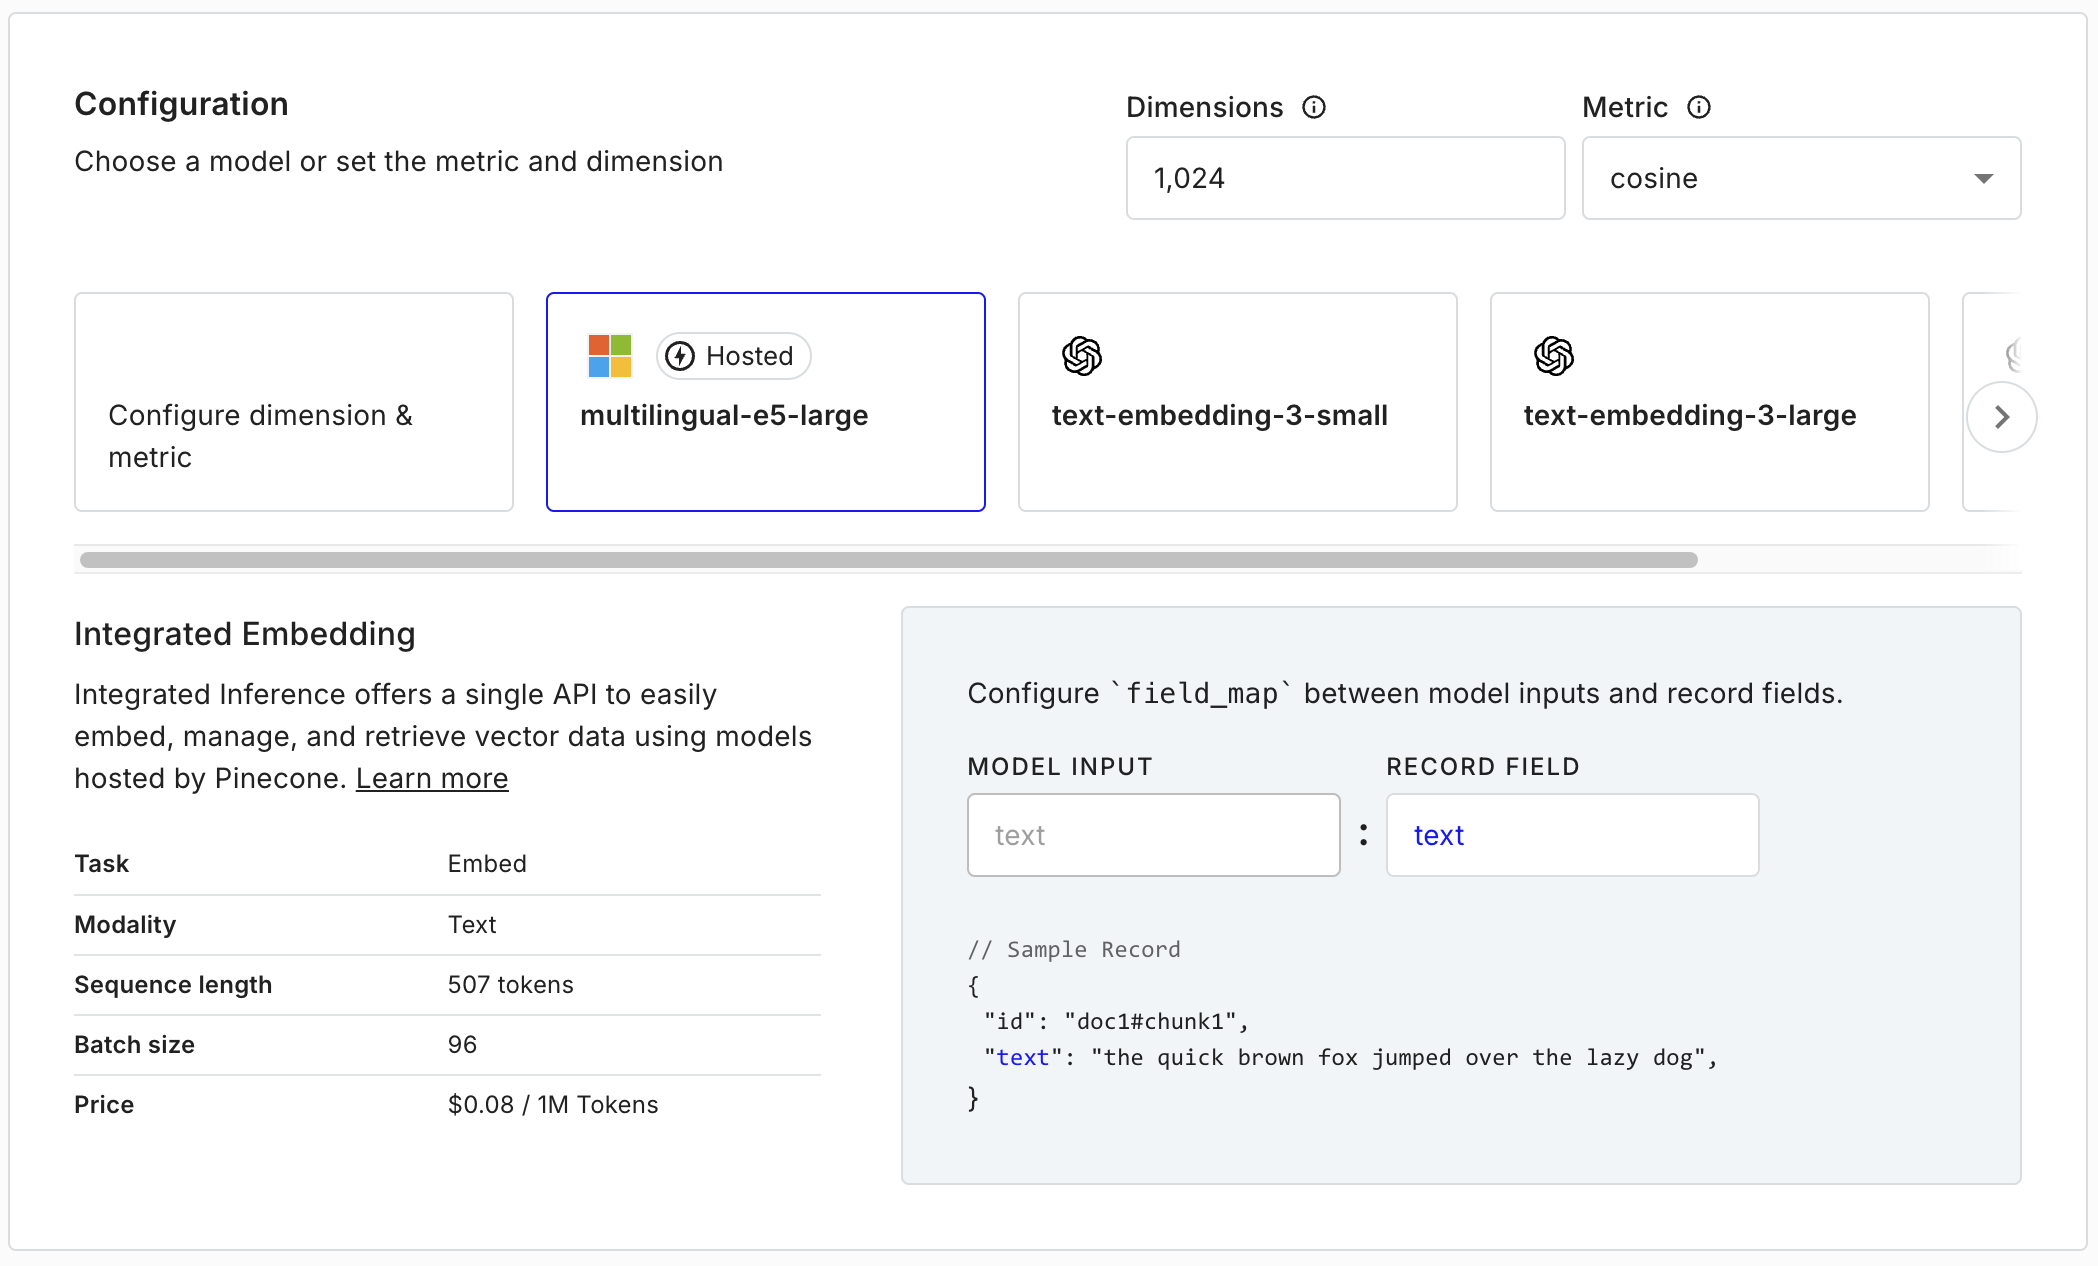Click the horizontal model list scrollbar
This screenshot has height=1266, width=2098.
point(888,560)
